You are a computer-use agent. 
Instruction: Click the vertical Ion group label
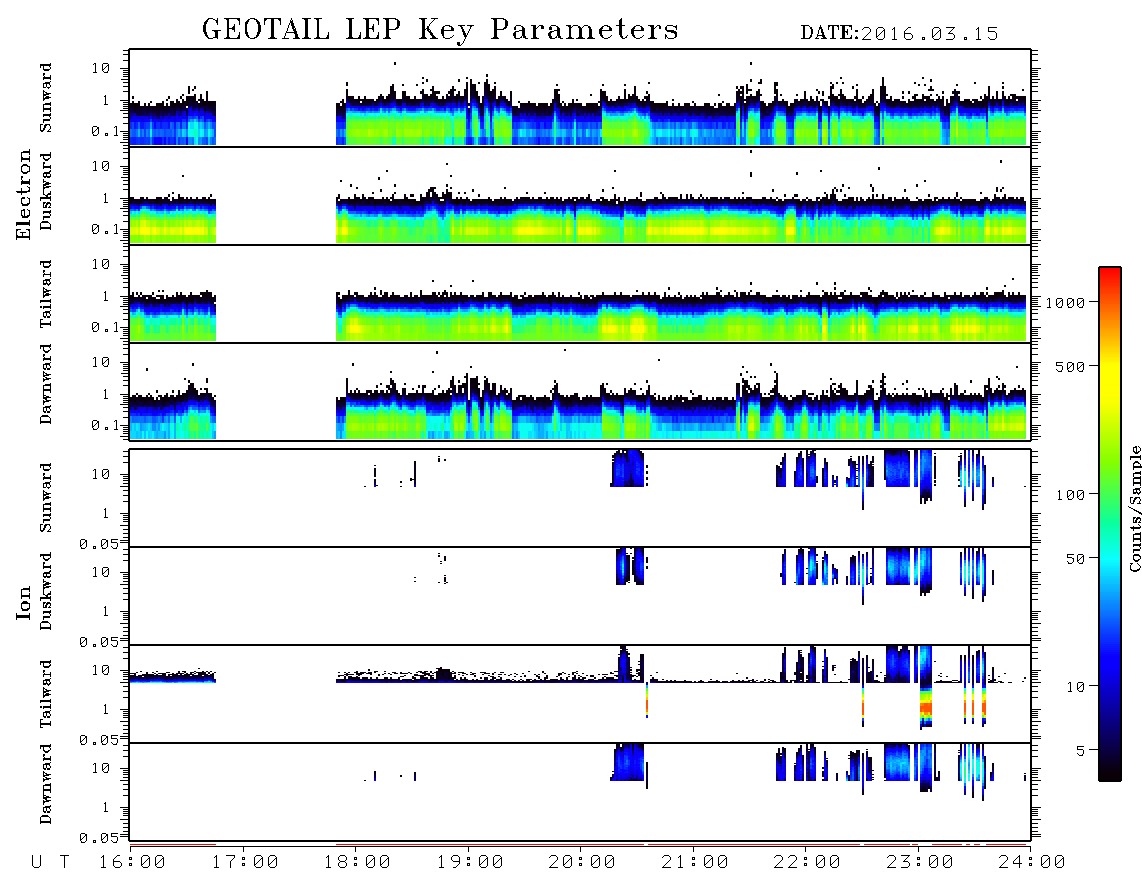(x=24, y=602)
